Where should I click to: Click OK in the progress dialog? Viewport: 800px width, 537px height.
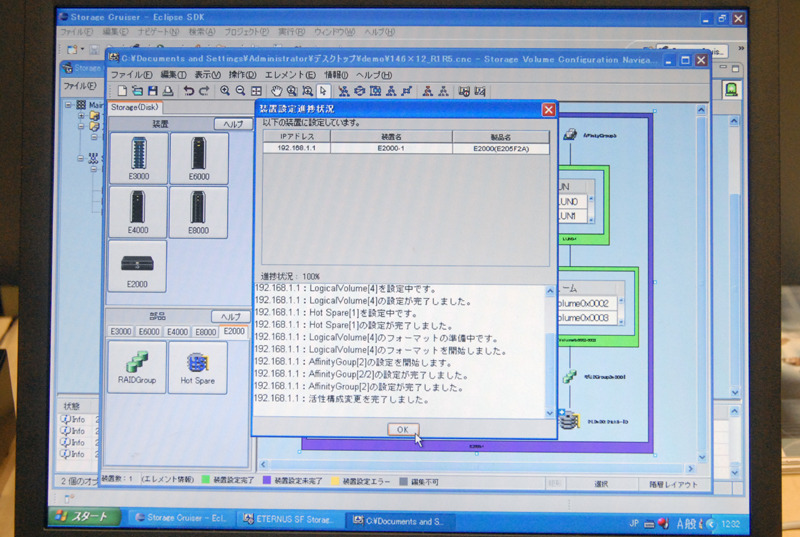(x=403, y=429)
